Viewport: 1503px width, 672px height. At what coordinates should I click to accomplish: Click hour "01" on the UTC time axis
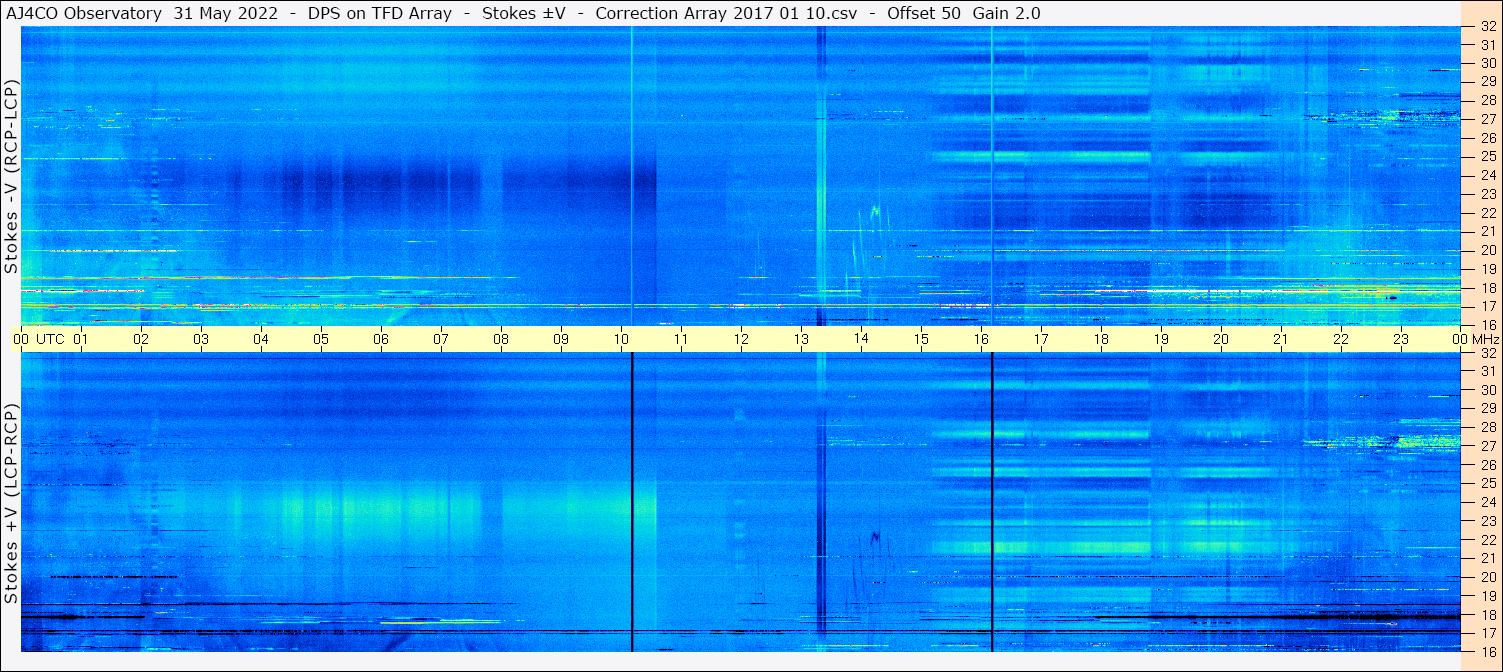pyautogui.click(x=81, y=339)
